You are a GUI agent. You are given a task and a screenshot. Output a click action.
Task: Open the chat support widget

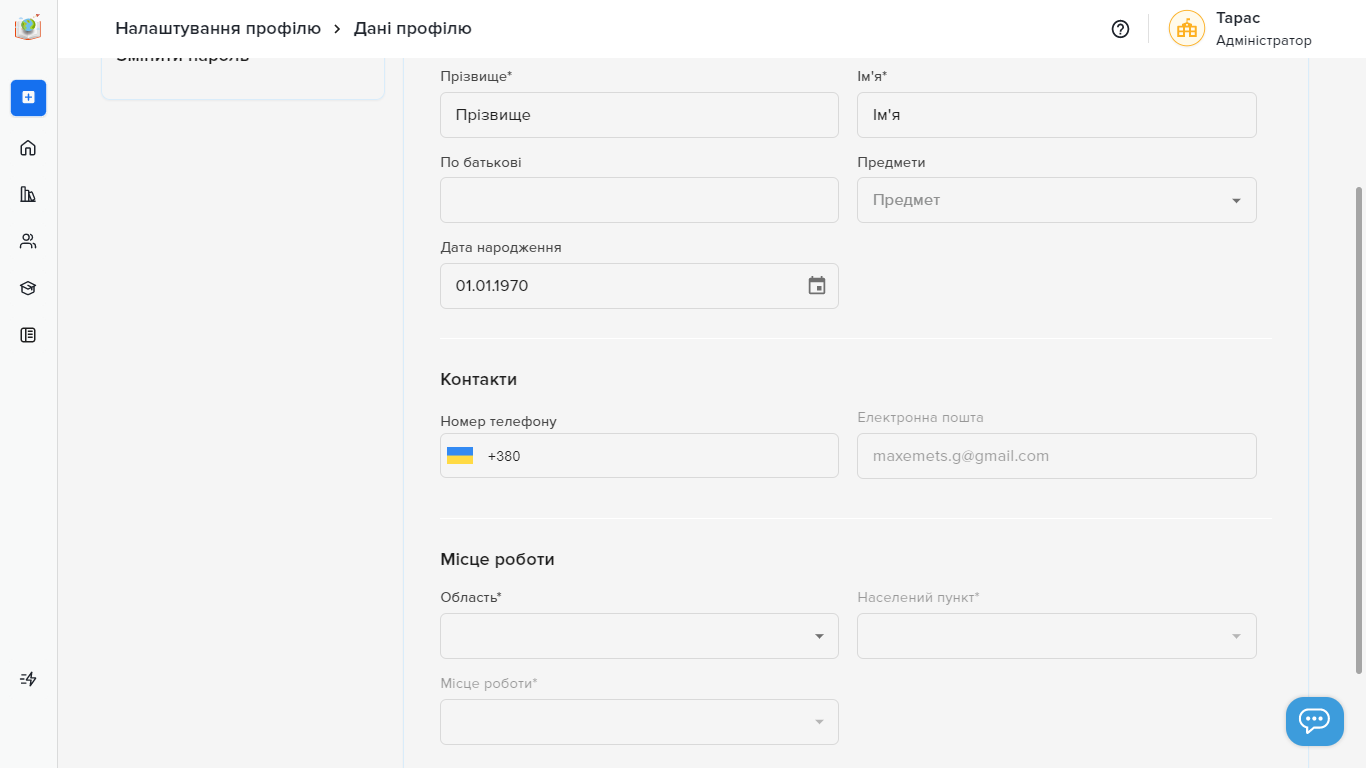click(1314, 720)
